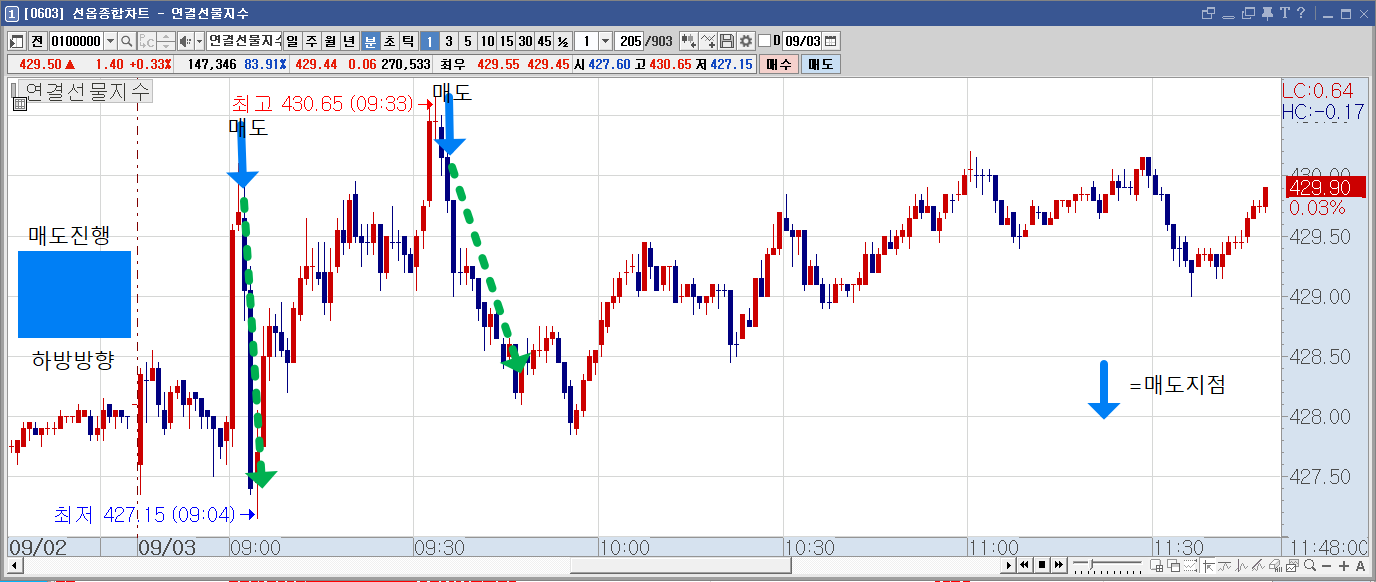
Task: Click the playback speed slider handle
Action: 1091,564
